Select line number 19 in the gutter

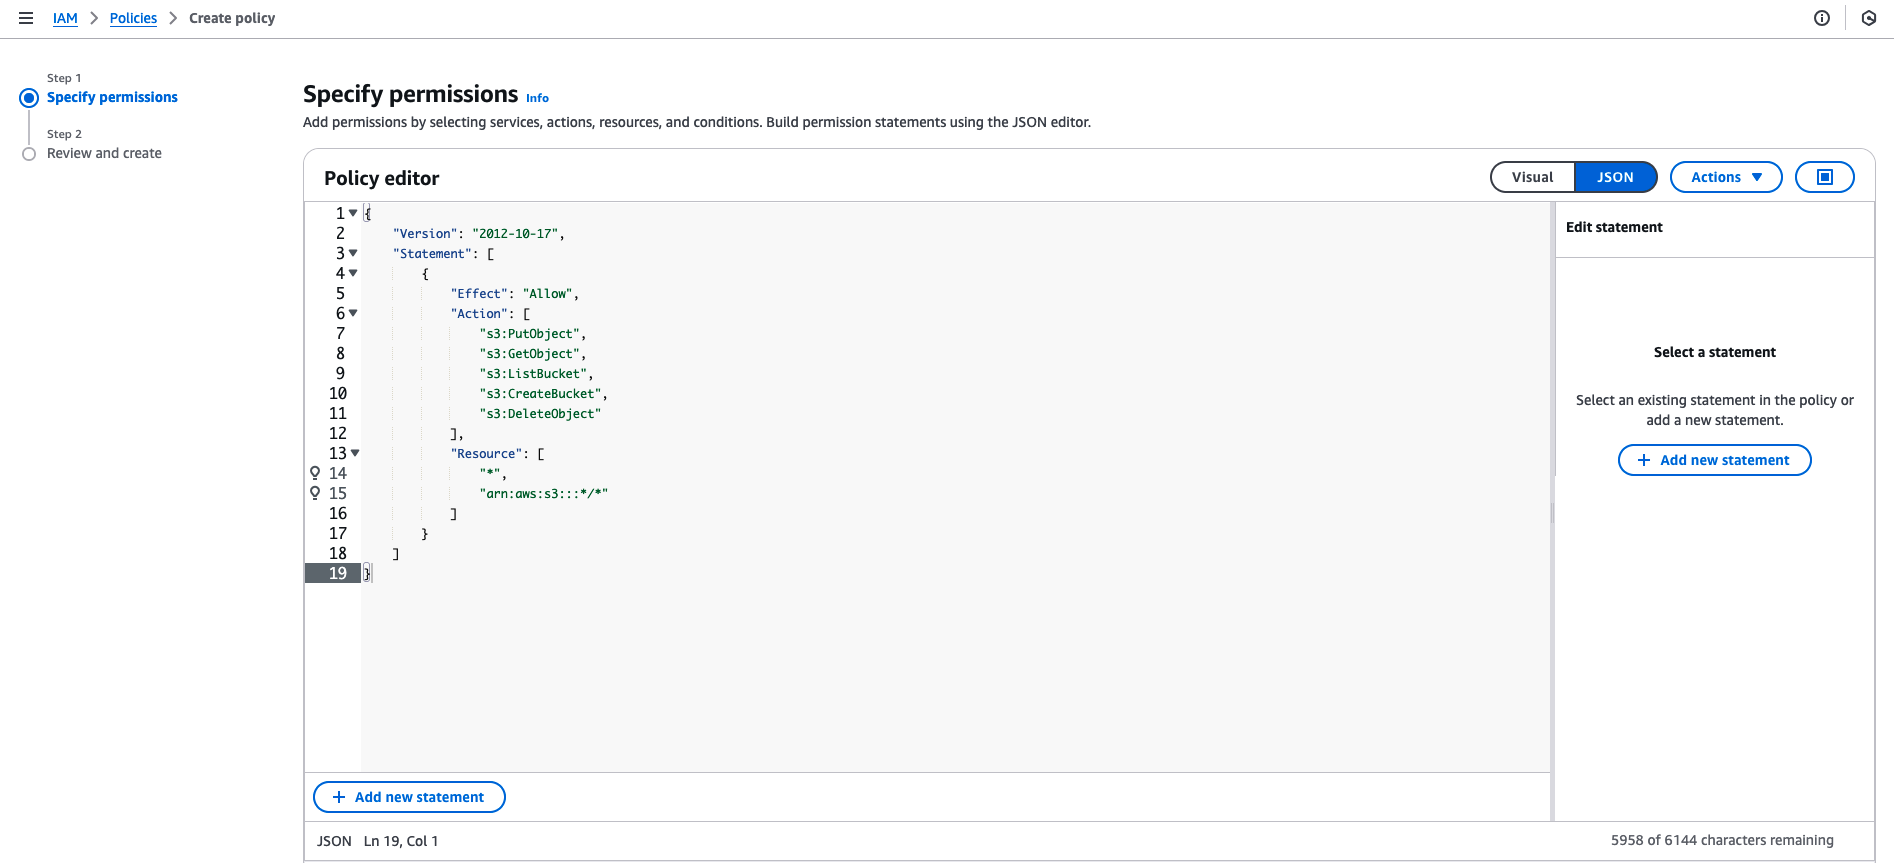[x=338, y=573]
